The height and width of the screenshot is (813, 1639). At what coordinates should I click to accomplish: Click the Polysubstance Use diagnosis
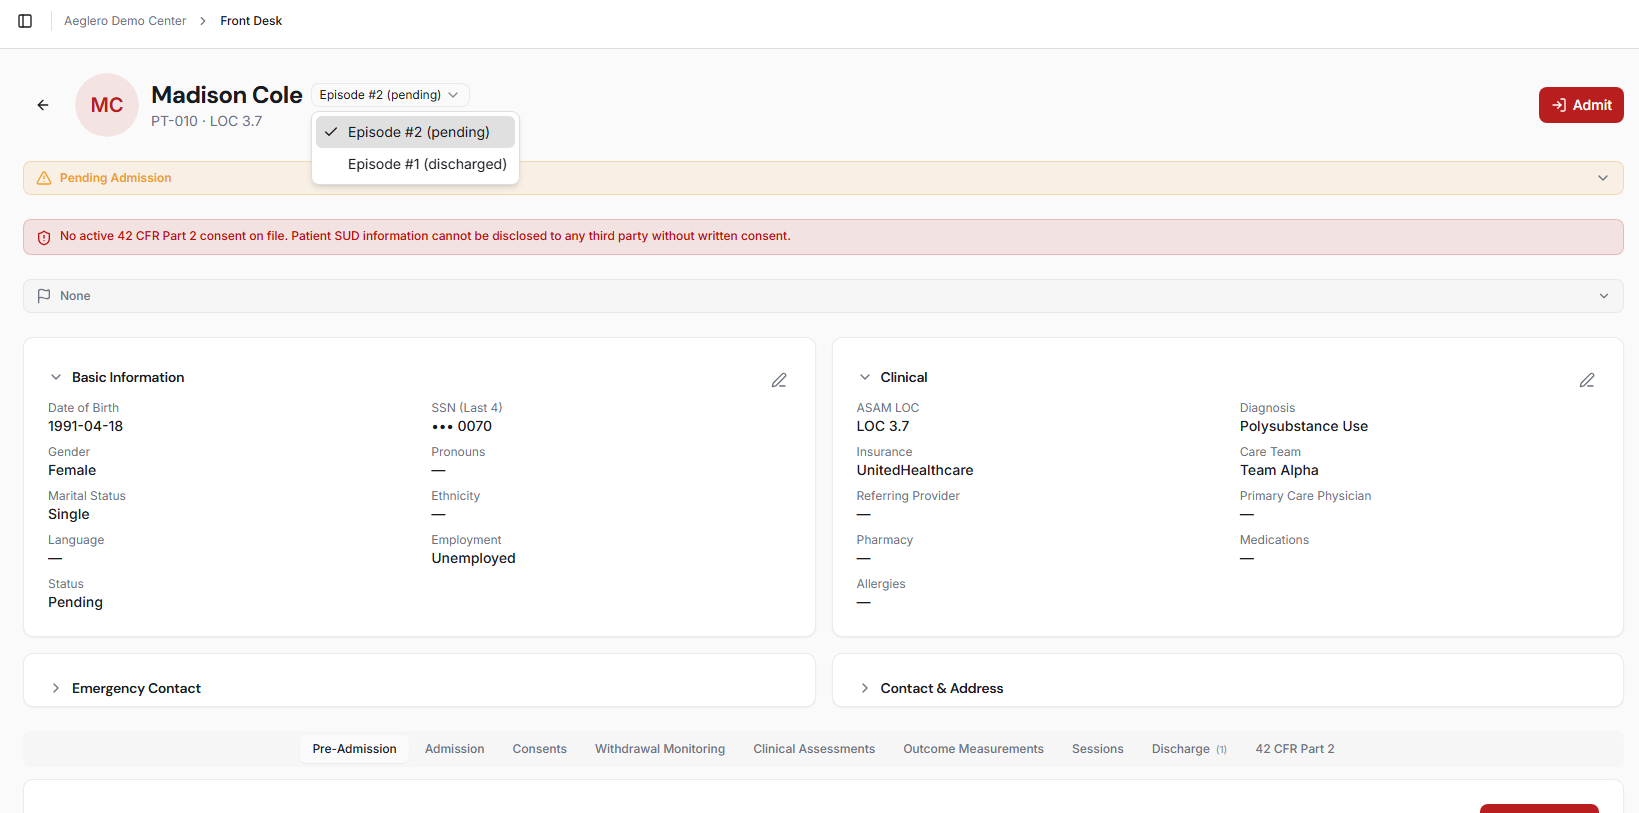[x=1304, y=426]
